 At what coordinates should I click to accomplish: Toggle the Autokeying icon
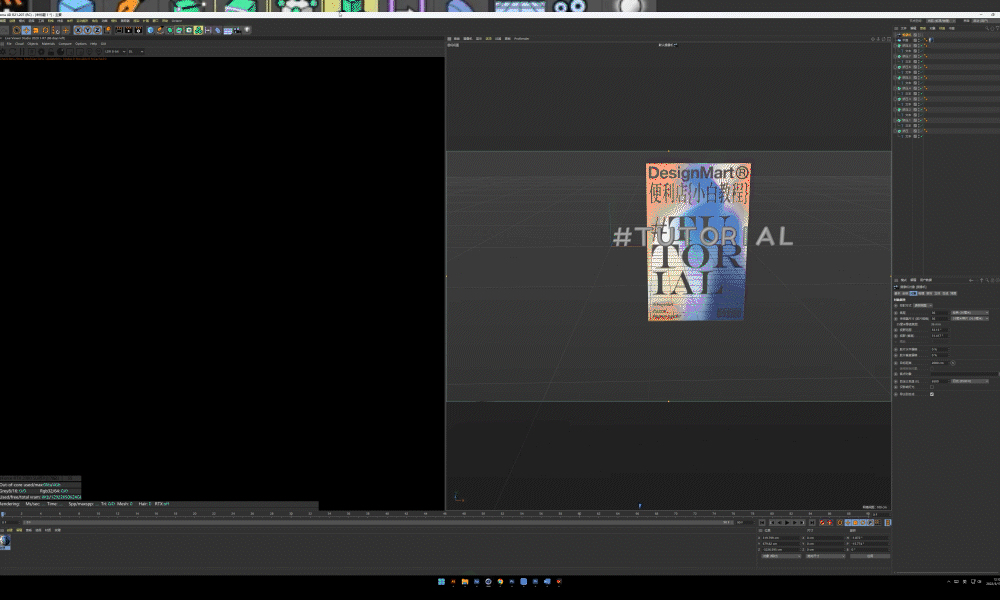pos(829,523)
